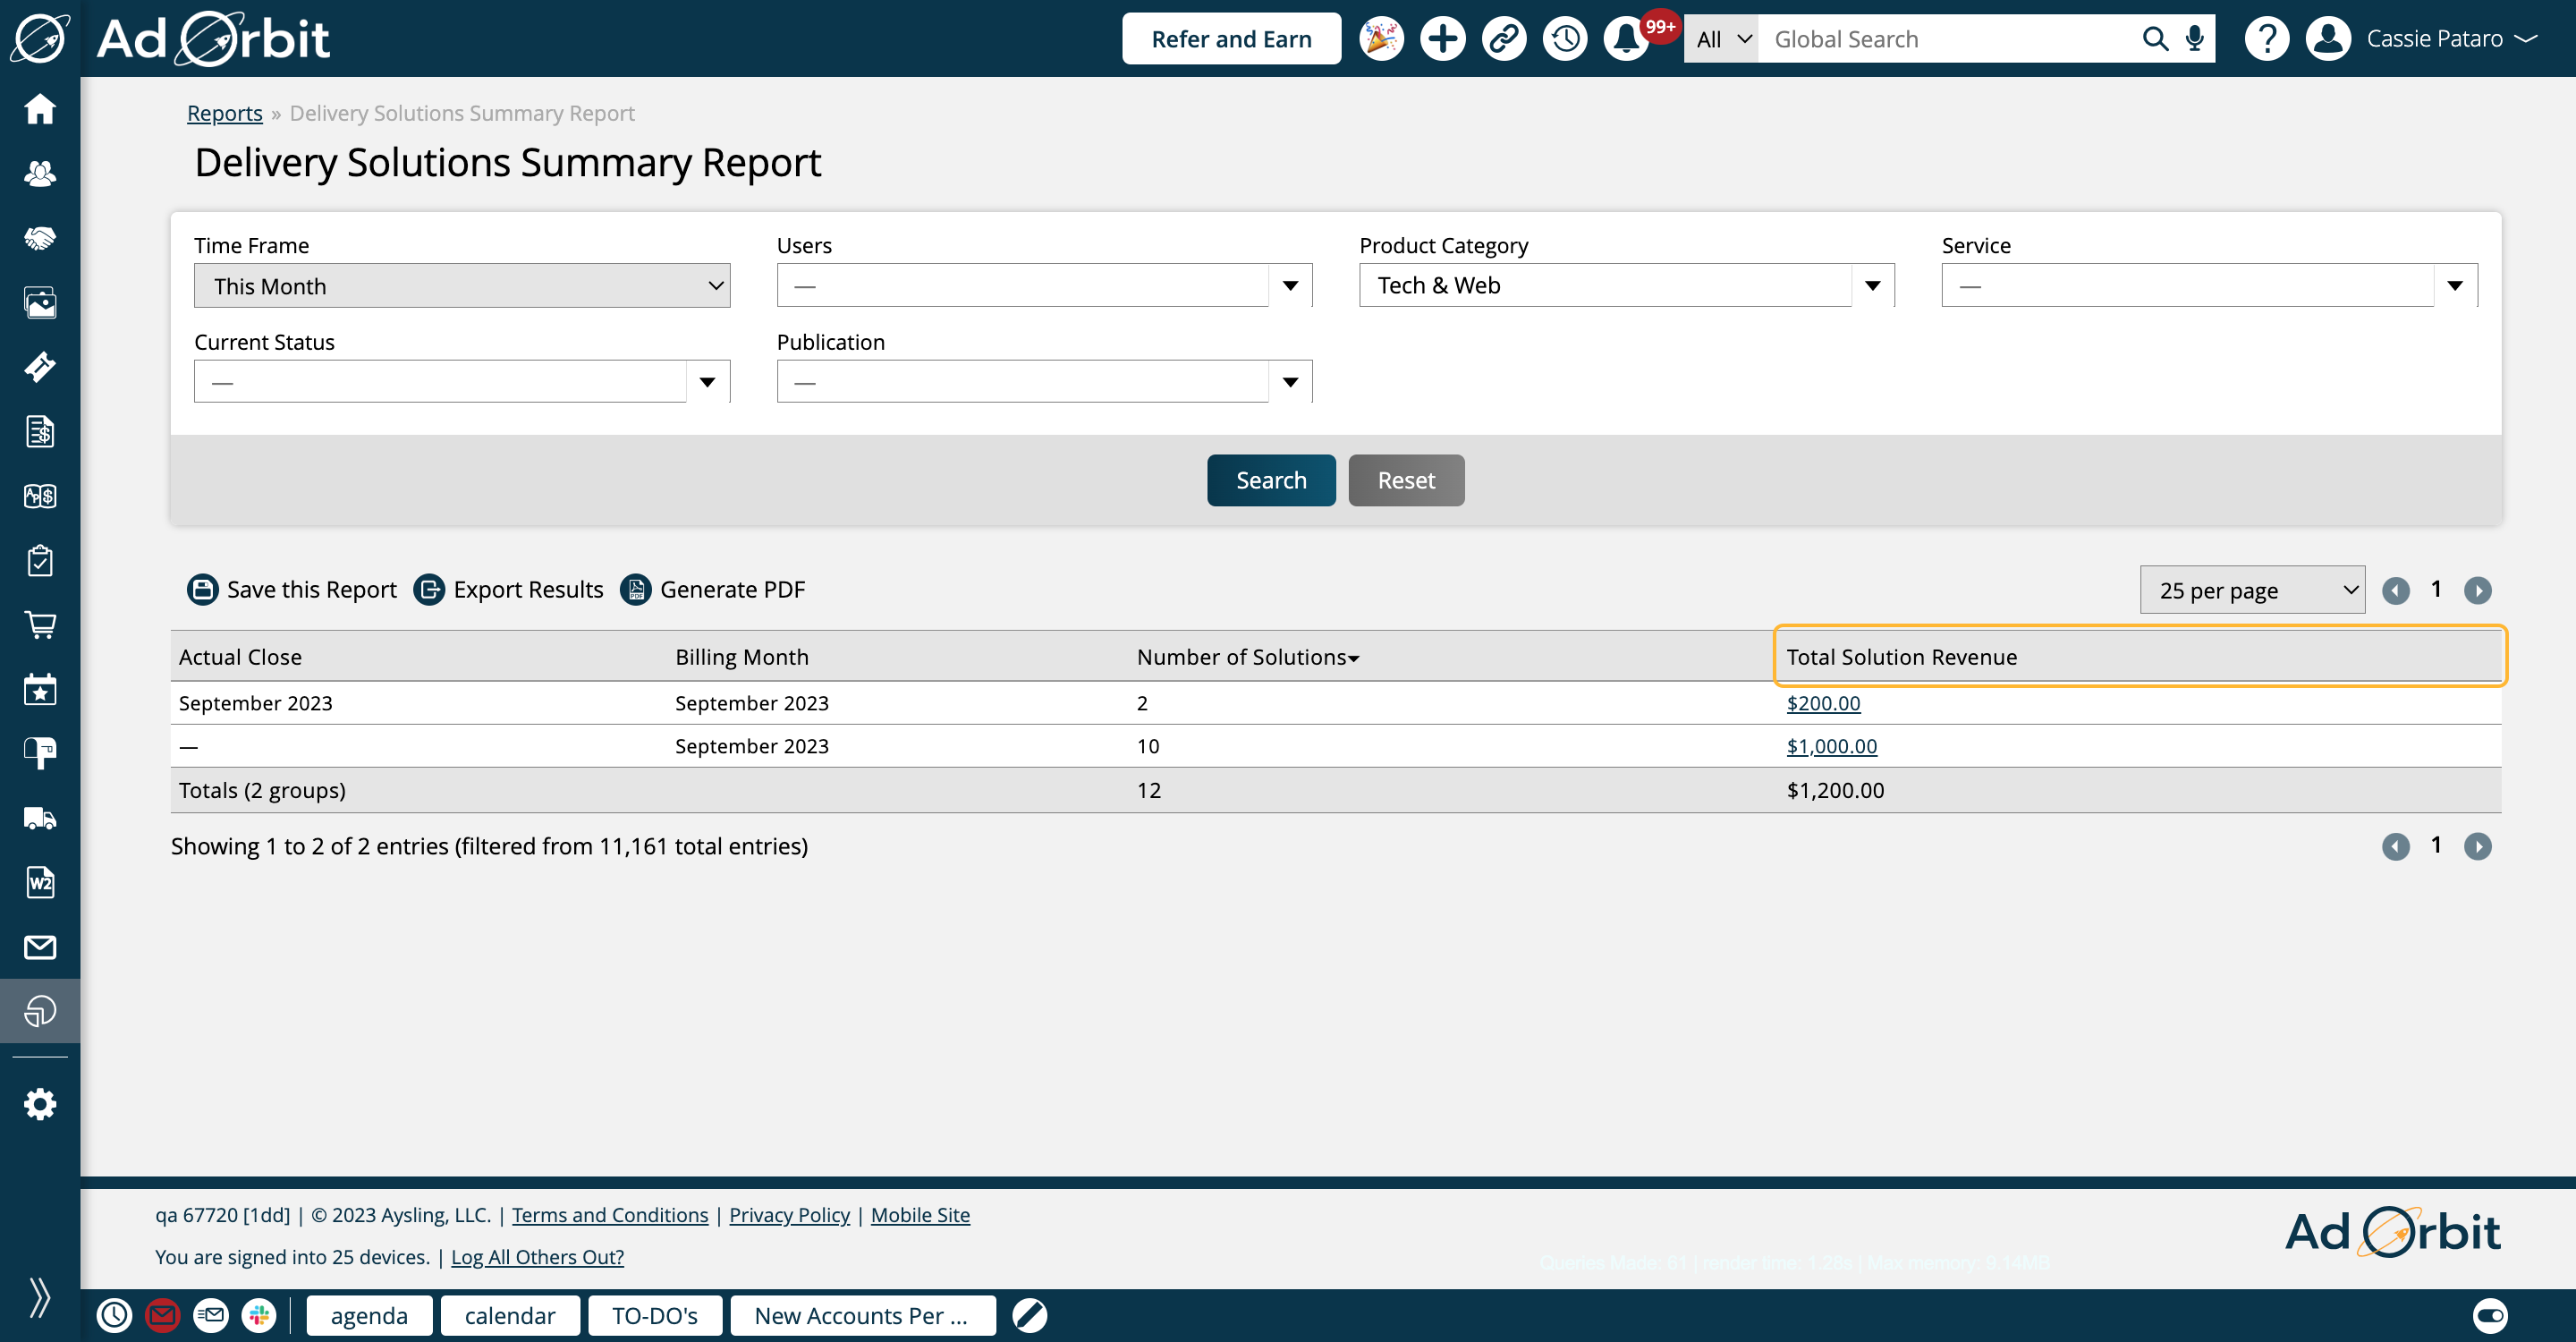Click the Export Results icon
Viewport: 2576px width, 1342px height.
pos(429,590)
